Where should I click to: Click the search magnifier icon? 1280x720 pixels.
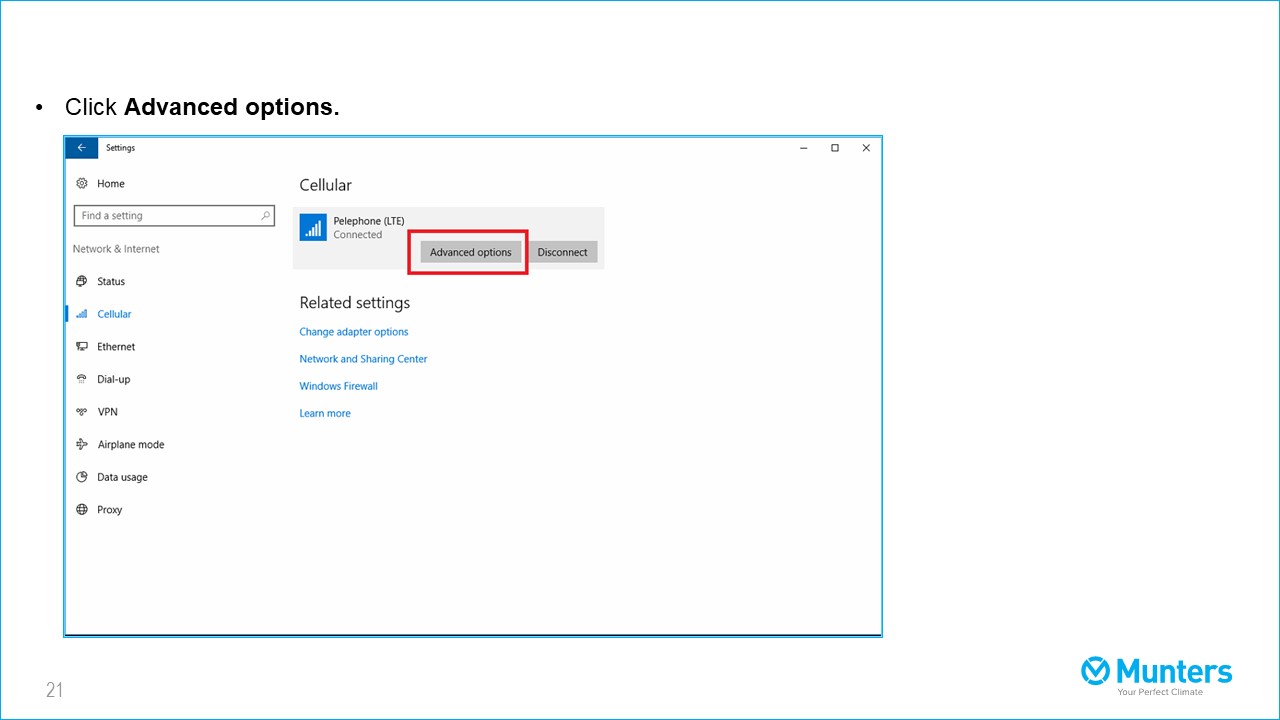coord(265,216)
